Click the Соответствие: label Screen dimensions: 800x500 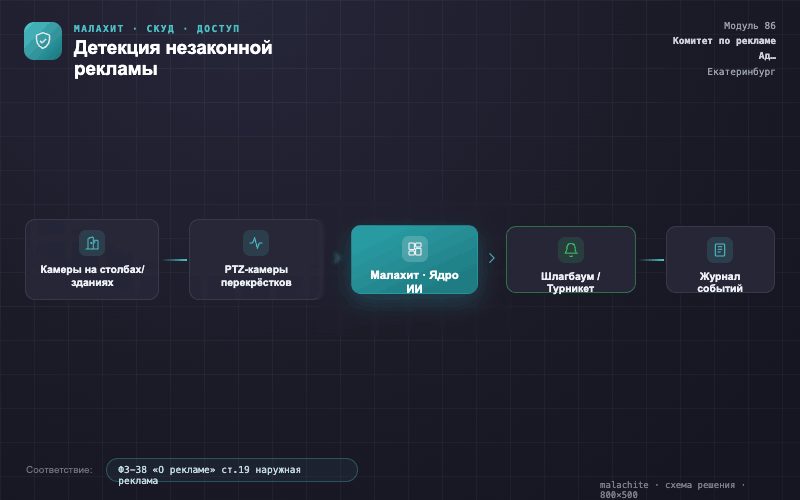[x=59, y=470]
